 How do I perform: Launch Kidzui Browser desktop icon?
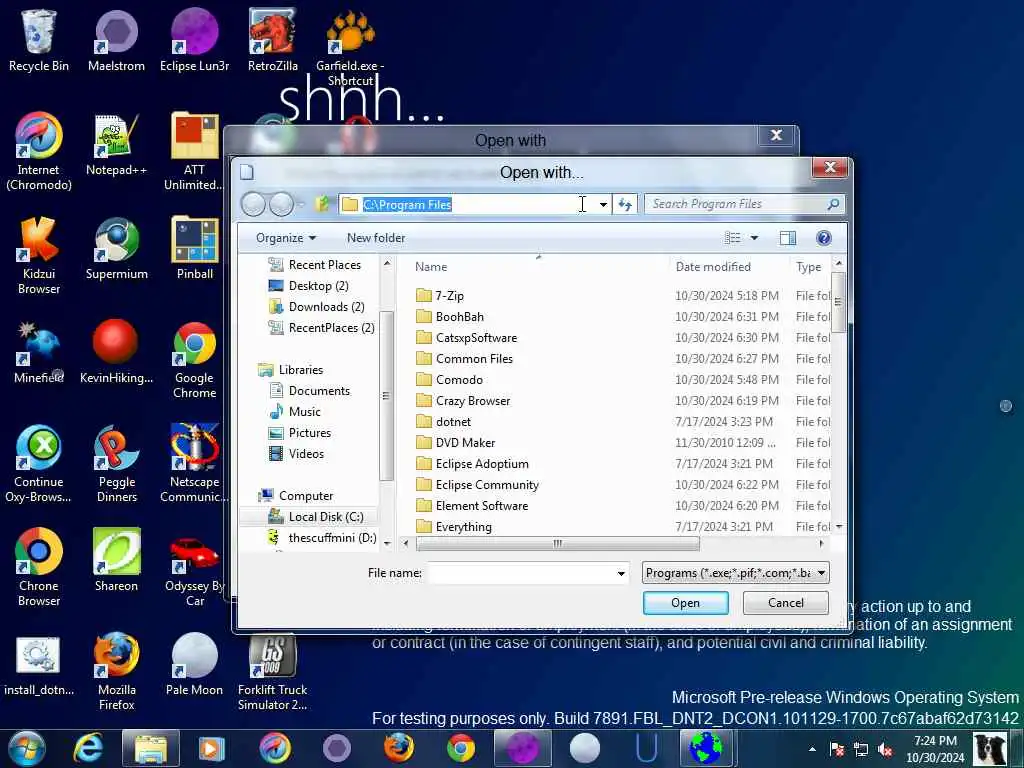(x=39, y=255)
